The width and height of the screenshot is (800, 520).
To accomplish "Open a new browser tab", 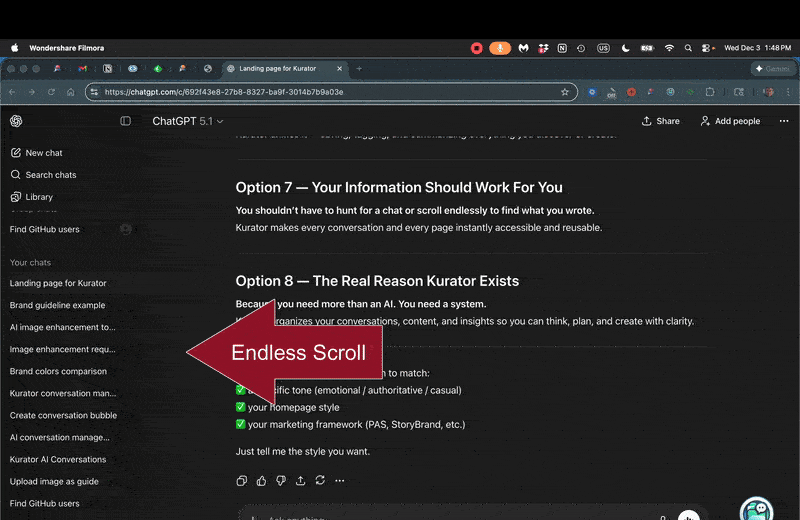I will (x=359, y=68).
